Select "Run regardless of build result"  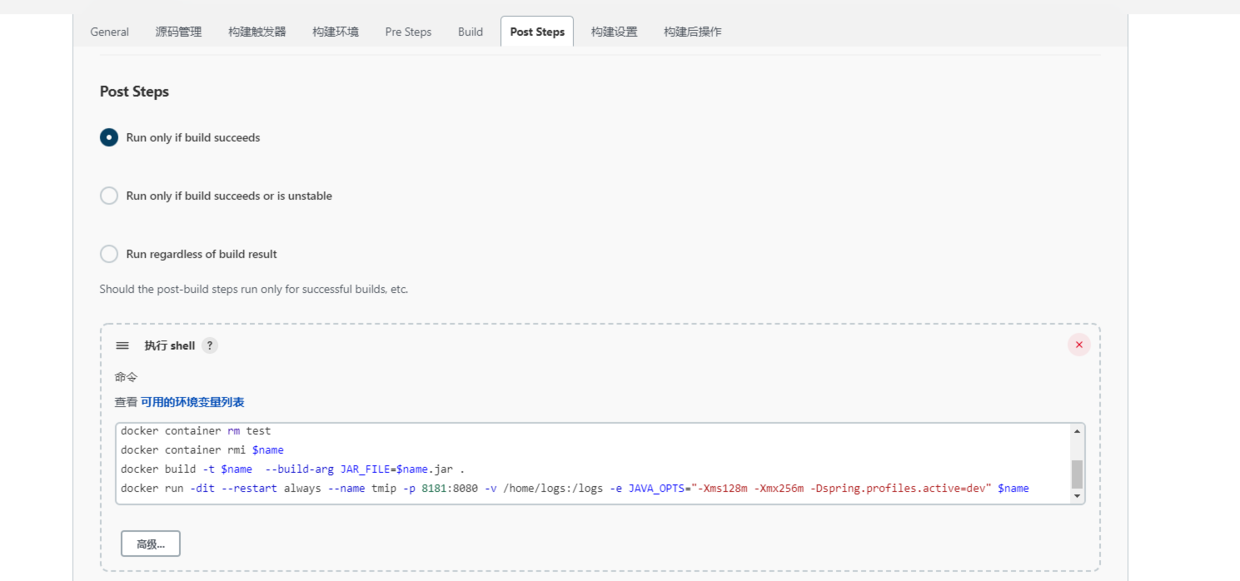click(x=108, y=253)
